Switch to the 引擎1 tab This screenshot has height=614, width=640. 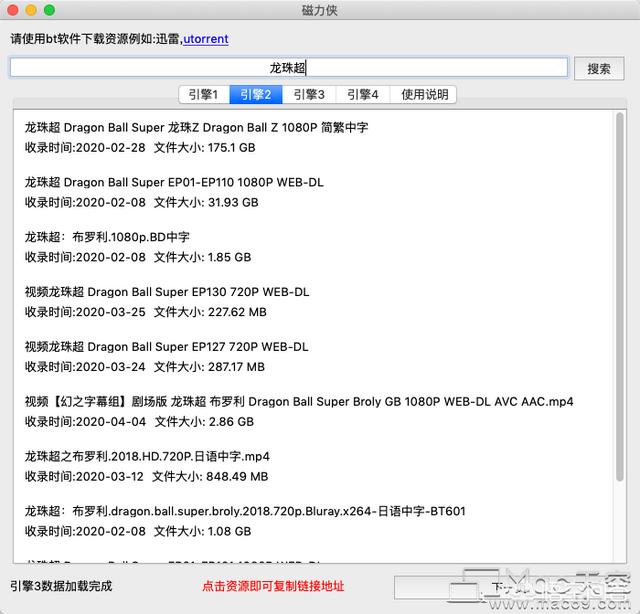pyautogui.click(x=204, y=95)
